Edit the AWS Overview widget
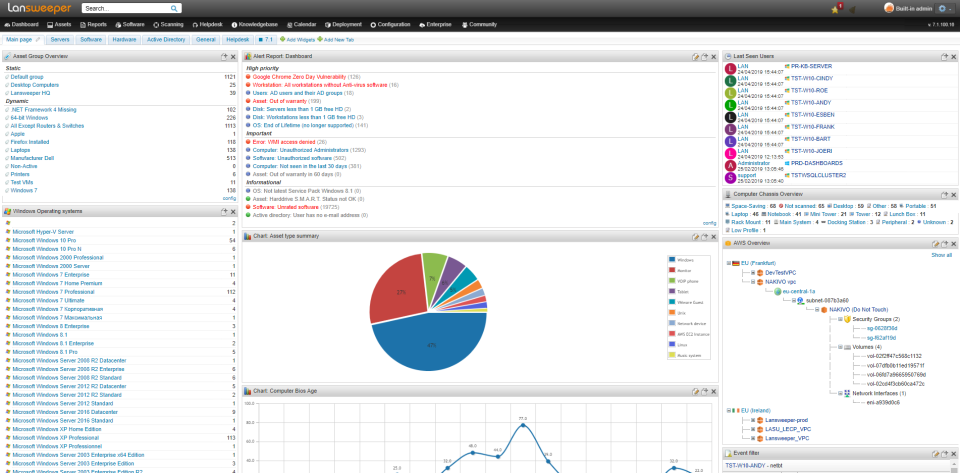Viewport: 960px width, 473px height. coord(936,243)
